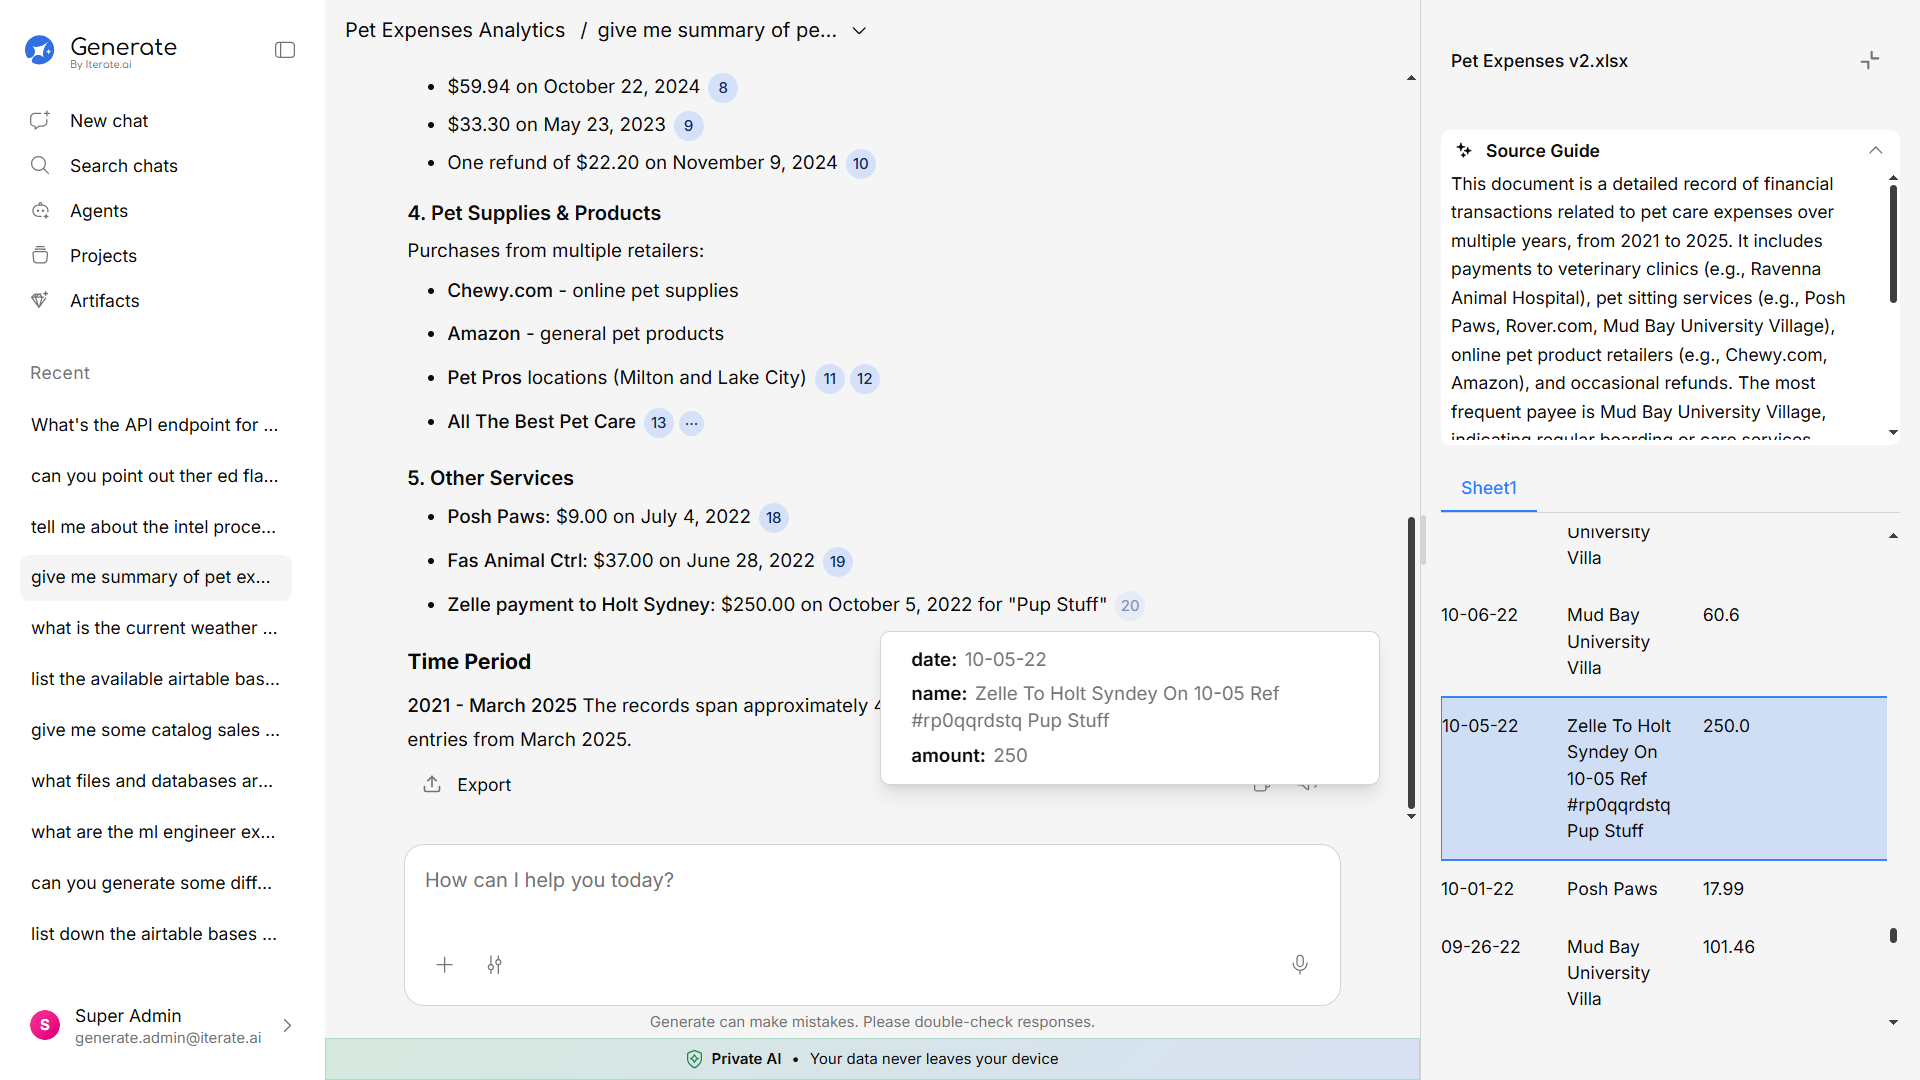Expand more citations ellipsis after badge 13
Viewport: 1920px width, 1080px height.
pyautogui.click(x=691, y=423)
